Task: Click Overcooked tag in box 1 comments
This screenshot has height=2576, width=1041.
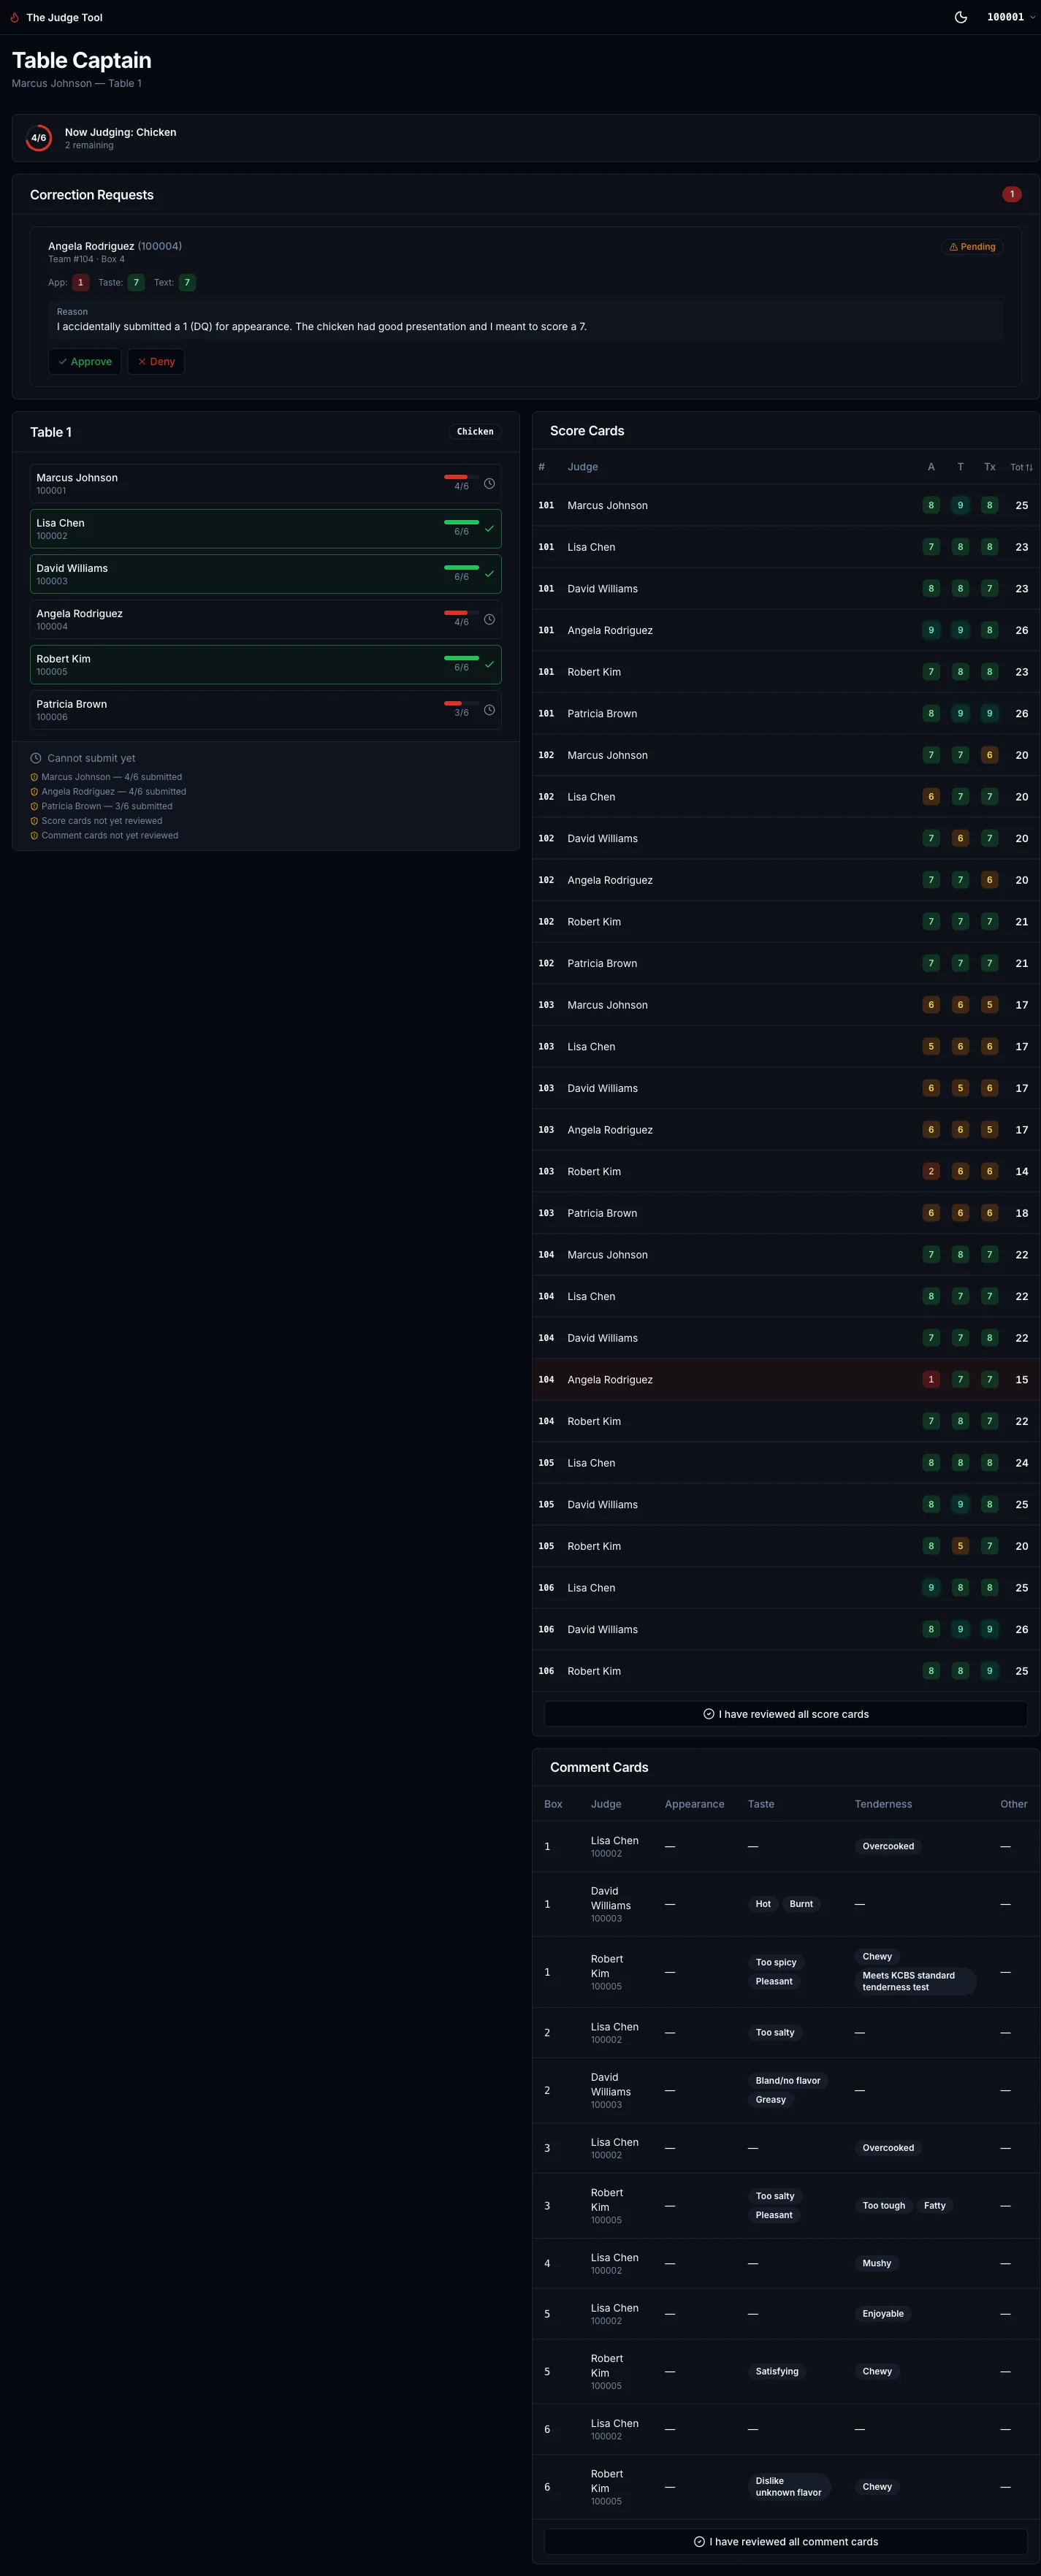Action: (888, 1846)
